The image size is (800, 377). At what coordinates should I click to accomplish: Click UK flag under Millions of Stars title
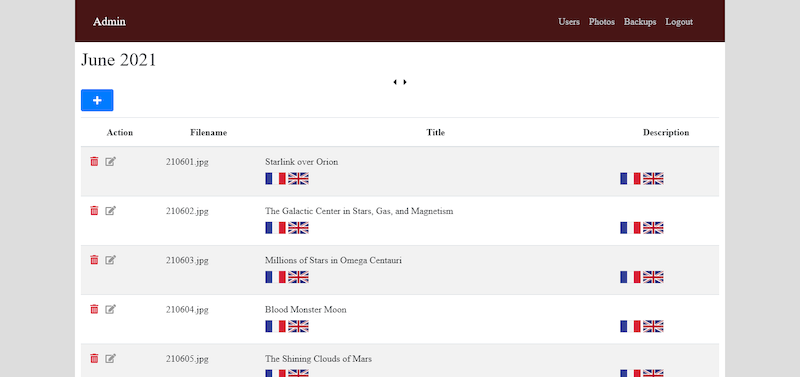point(298,277)
